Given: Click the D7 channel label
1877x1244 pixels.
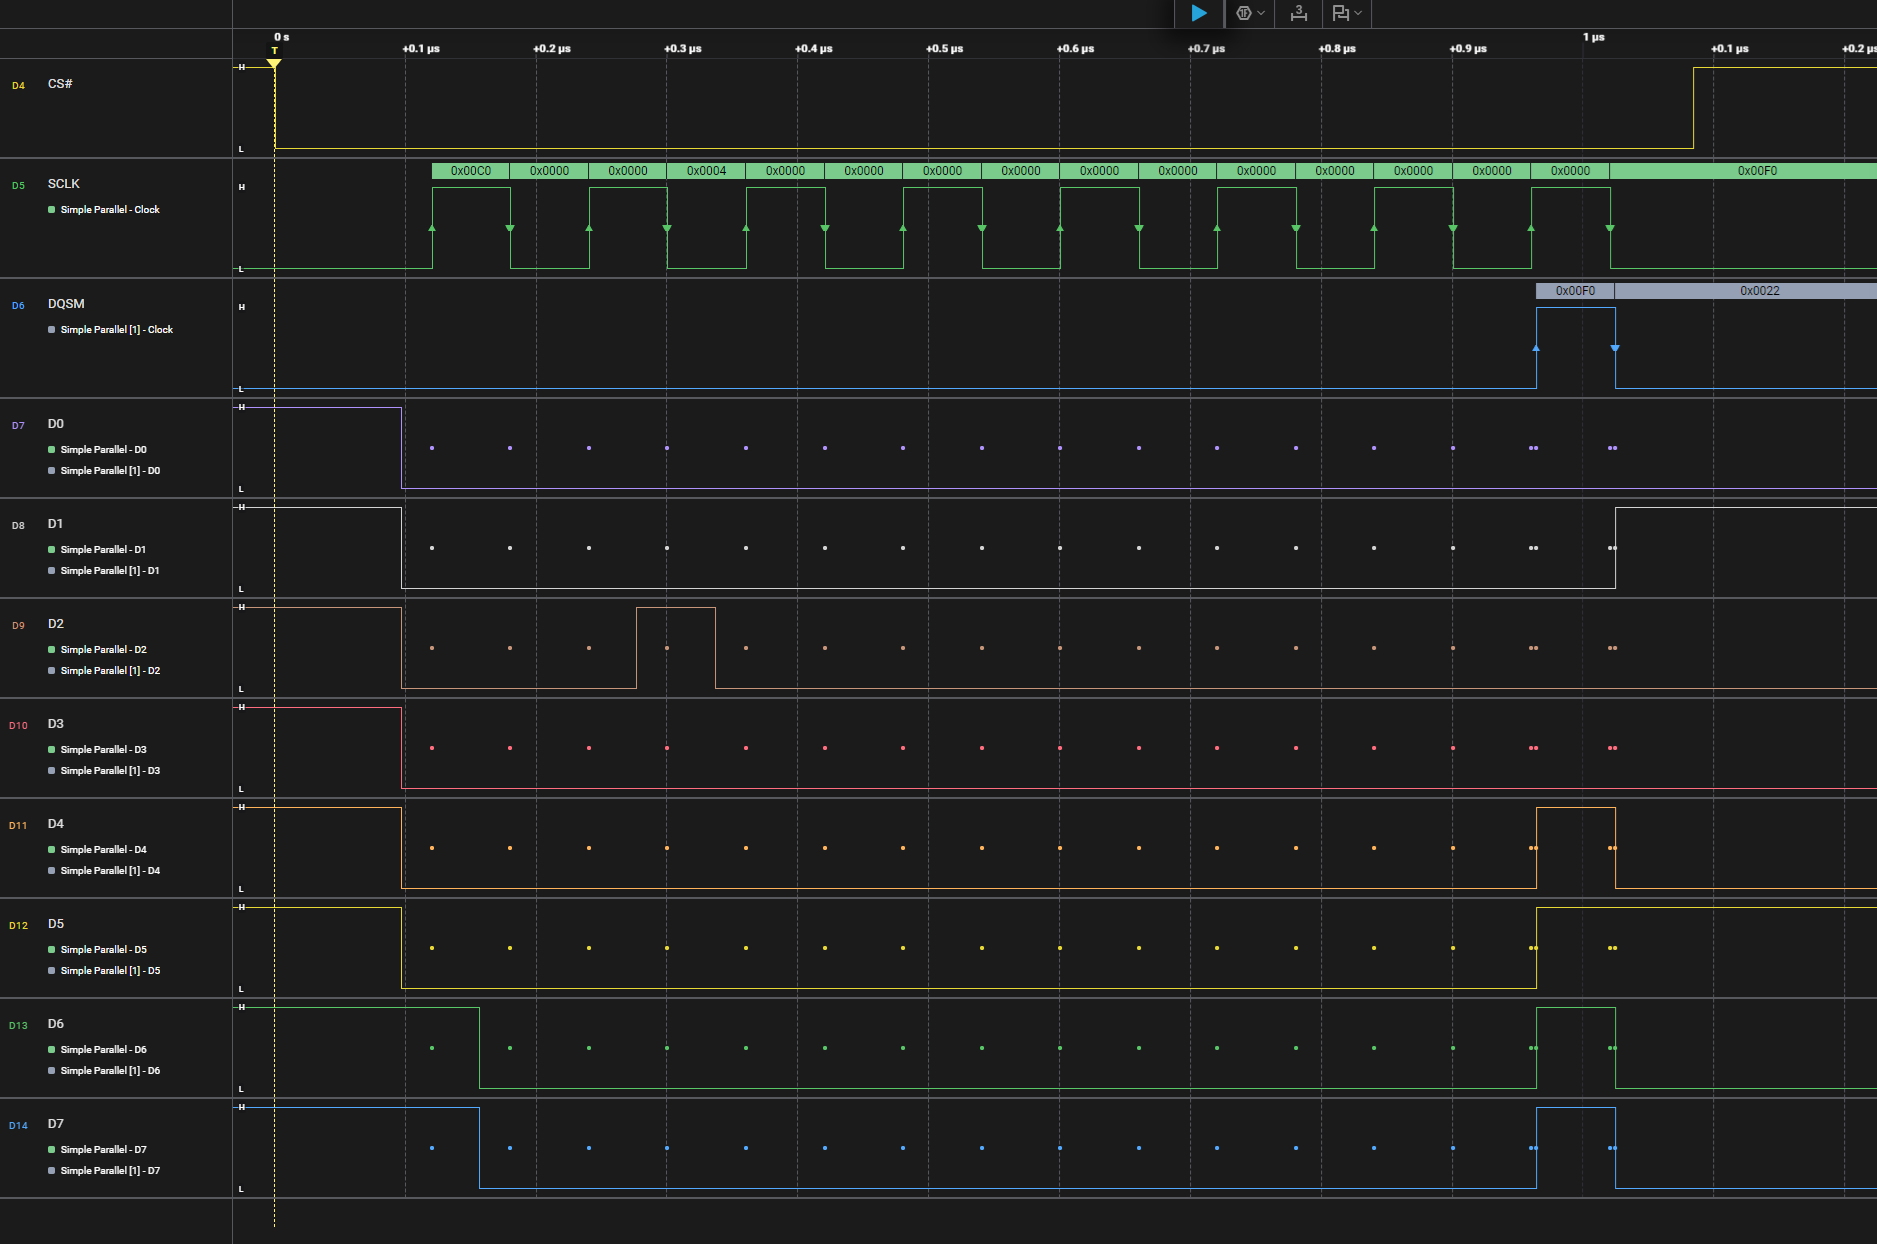Looking at the screenshot, I should (56, 1124).
